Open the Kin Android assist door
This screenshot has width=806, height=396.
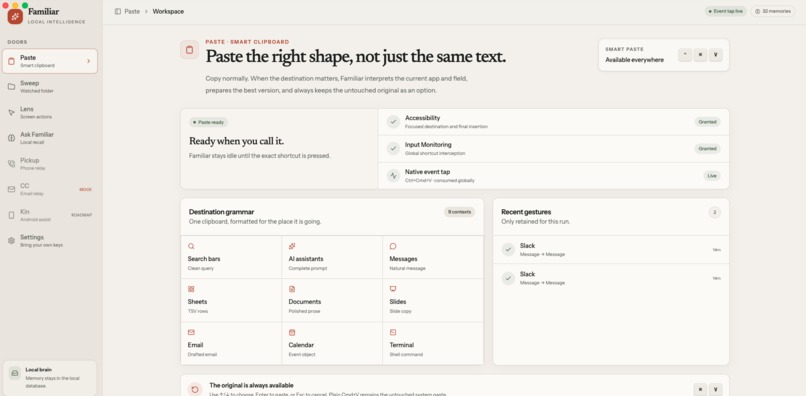[x=50, y=215]
